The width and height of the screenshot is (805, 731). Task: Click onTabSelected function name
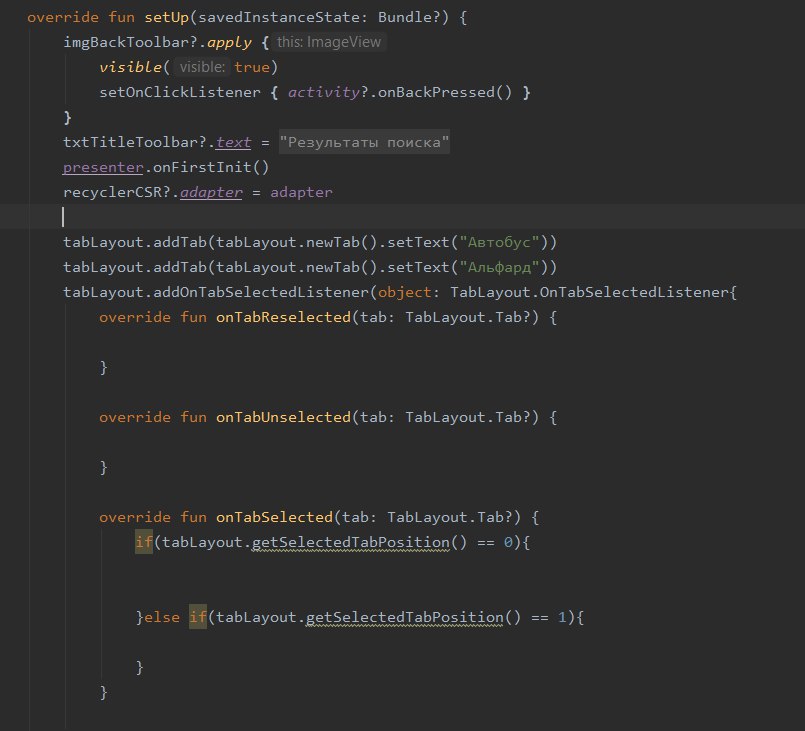274,517
